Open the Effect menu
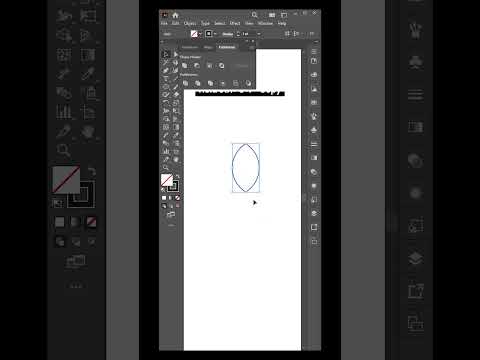 click(235, 23)
